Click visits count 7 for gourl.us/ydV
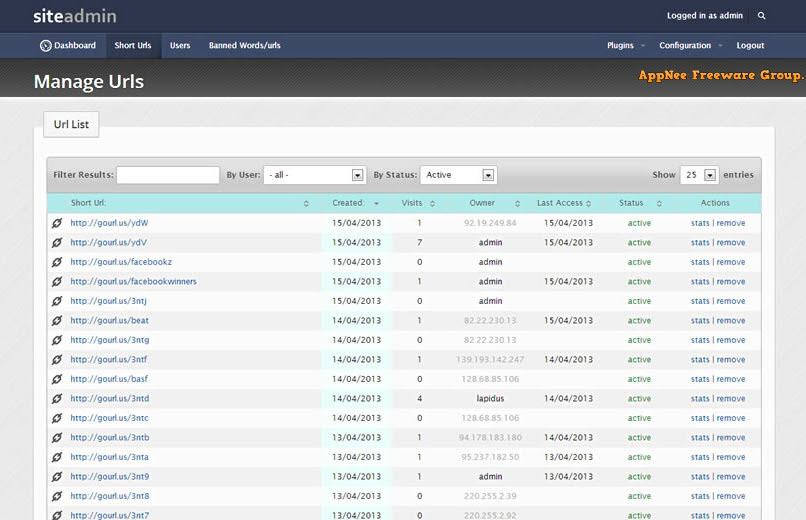The image size is (806, 520). 419,243
